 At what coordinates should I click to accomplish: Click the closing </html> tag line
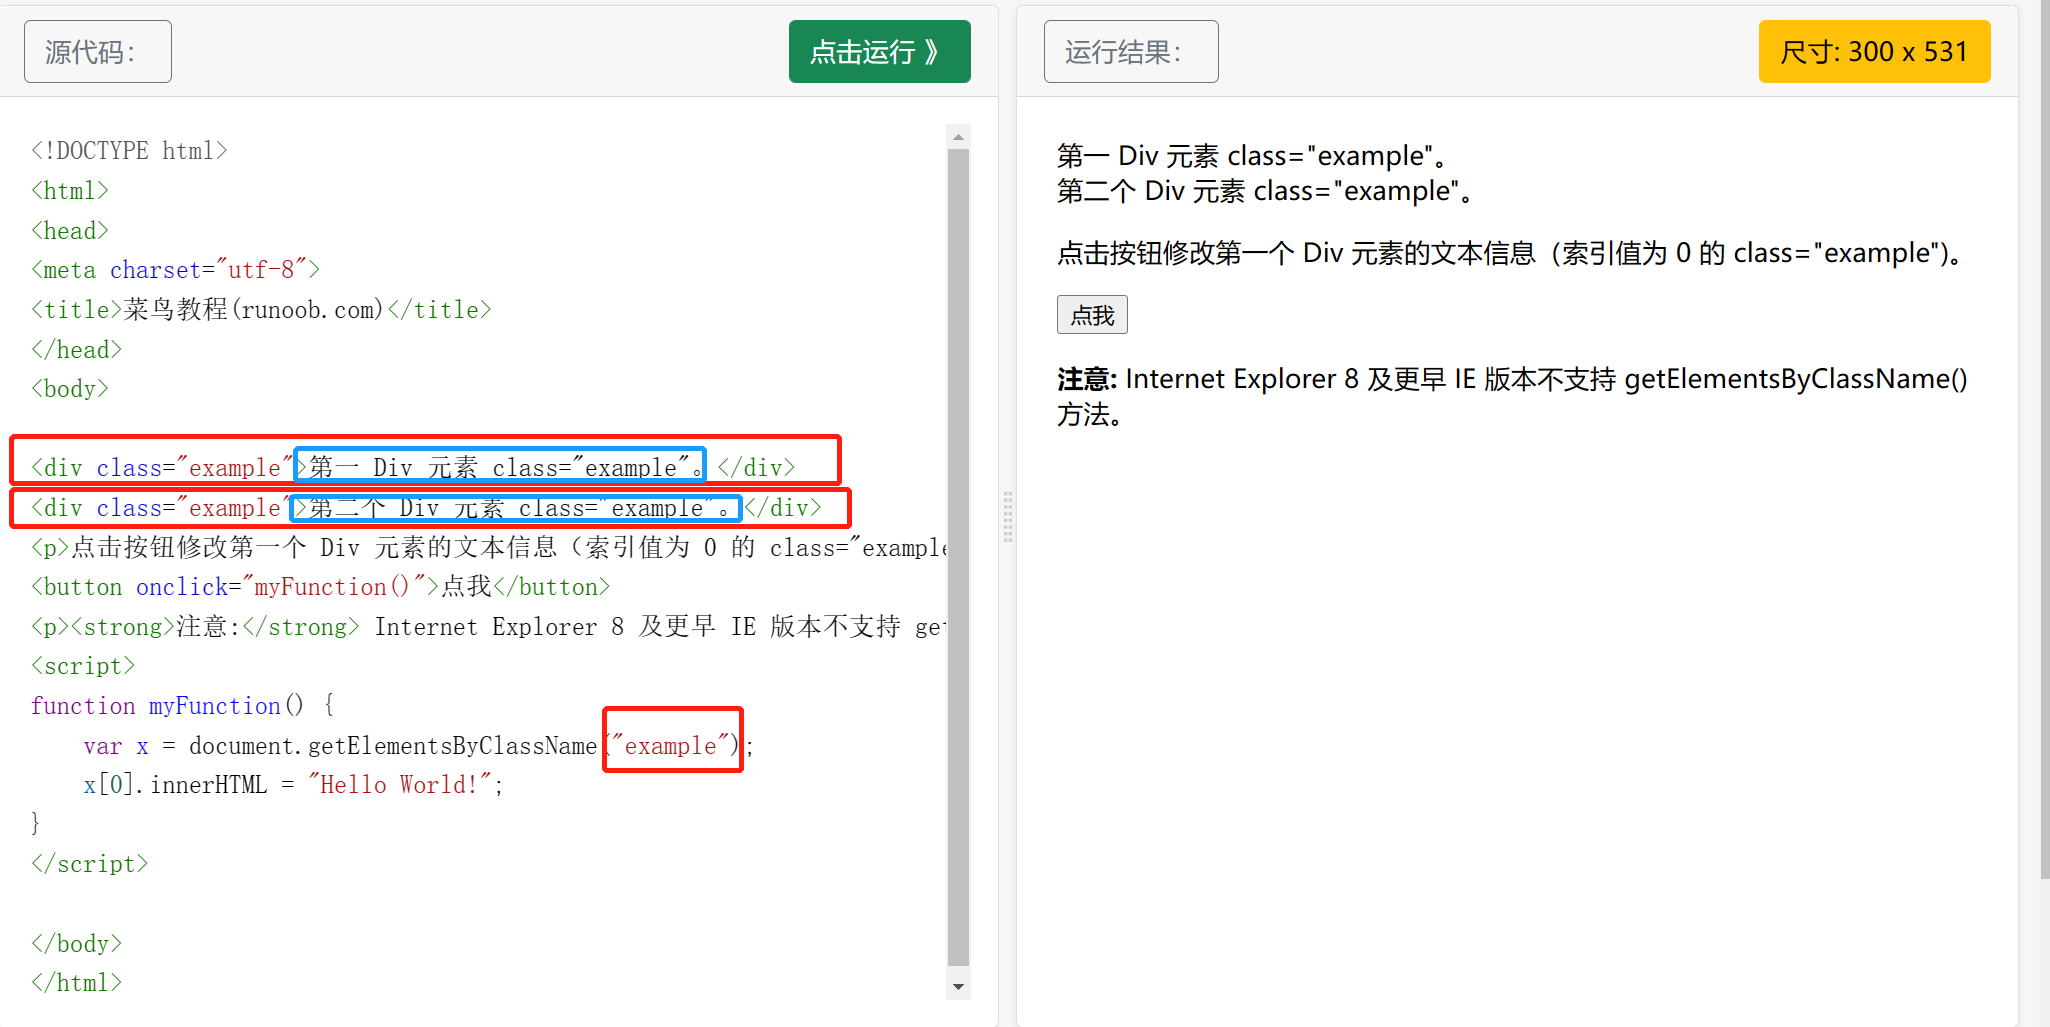tap(76, 983)
